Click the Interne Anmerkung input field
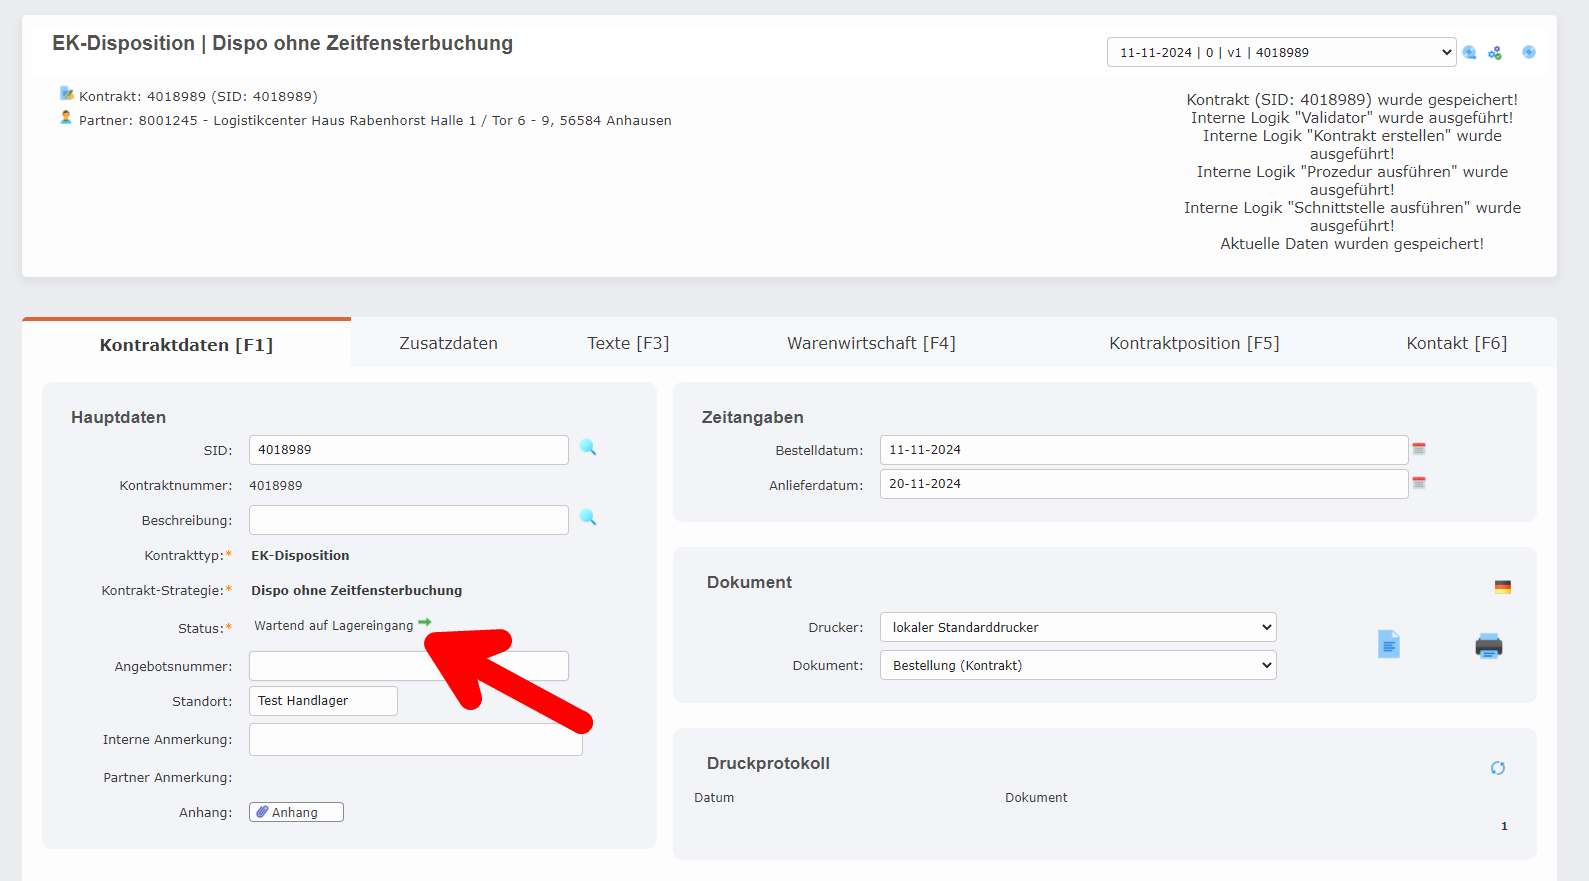1589x881 pixels. (416, 740)
